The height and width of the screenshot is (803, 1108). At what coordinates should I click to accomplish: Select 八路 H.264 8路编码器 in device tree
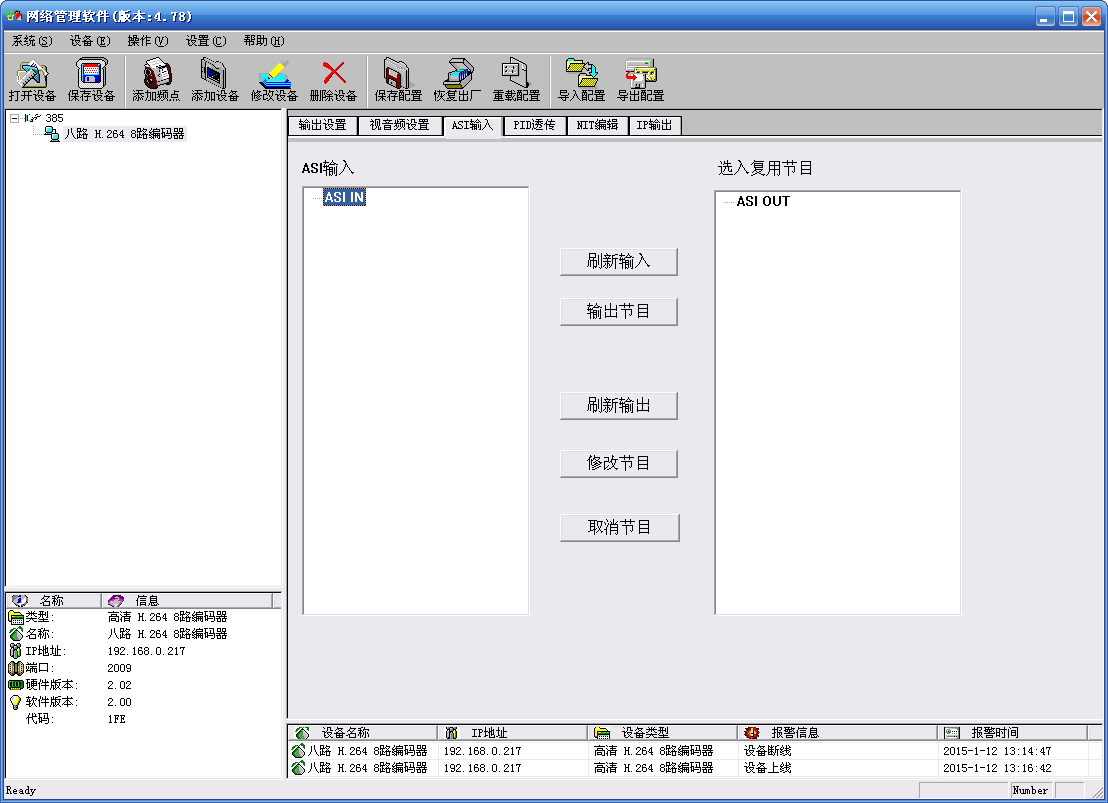124,134
